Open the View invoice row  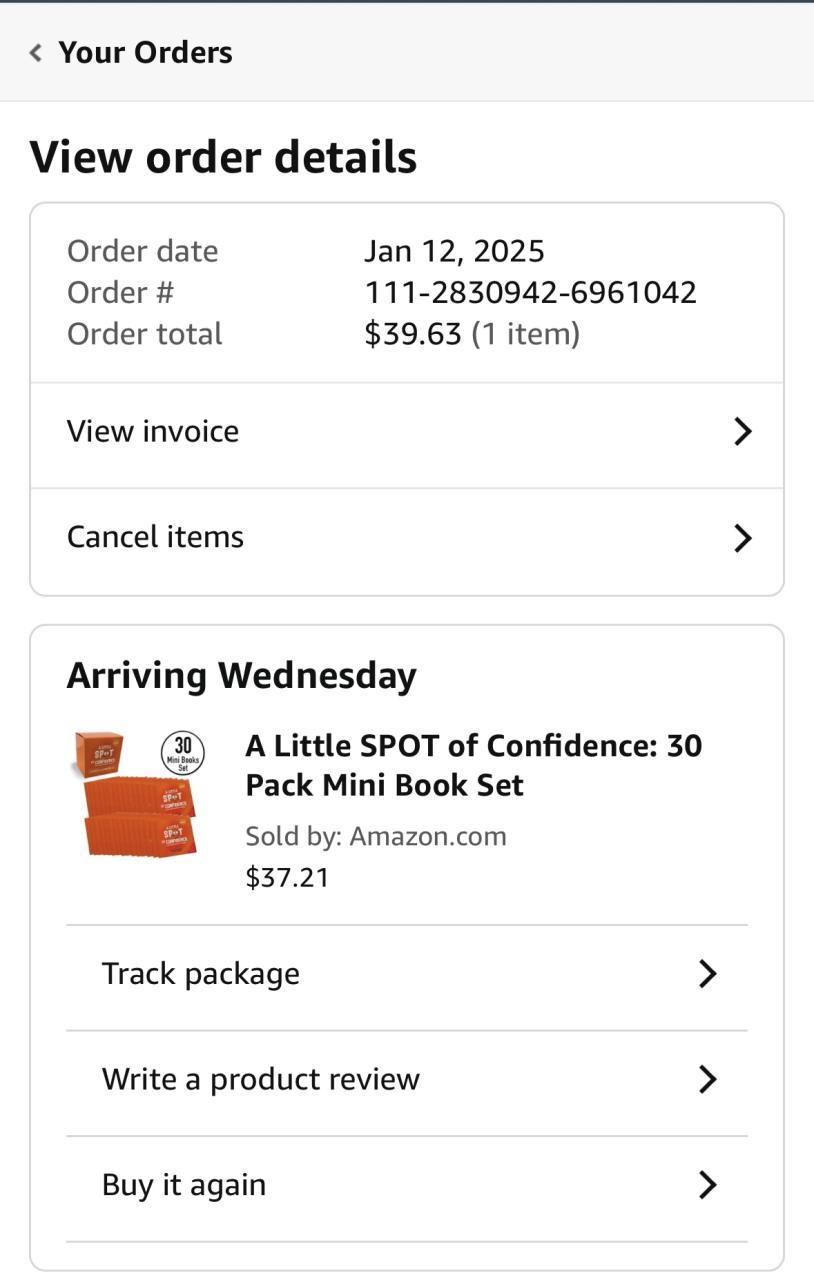click(153, 431)
